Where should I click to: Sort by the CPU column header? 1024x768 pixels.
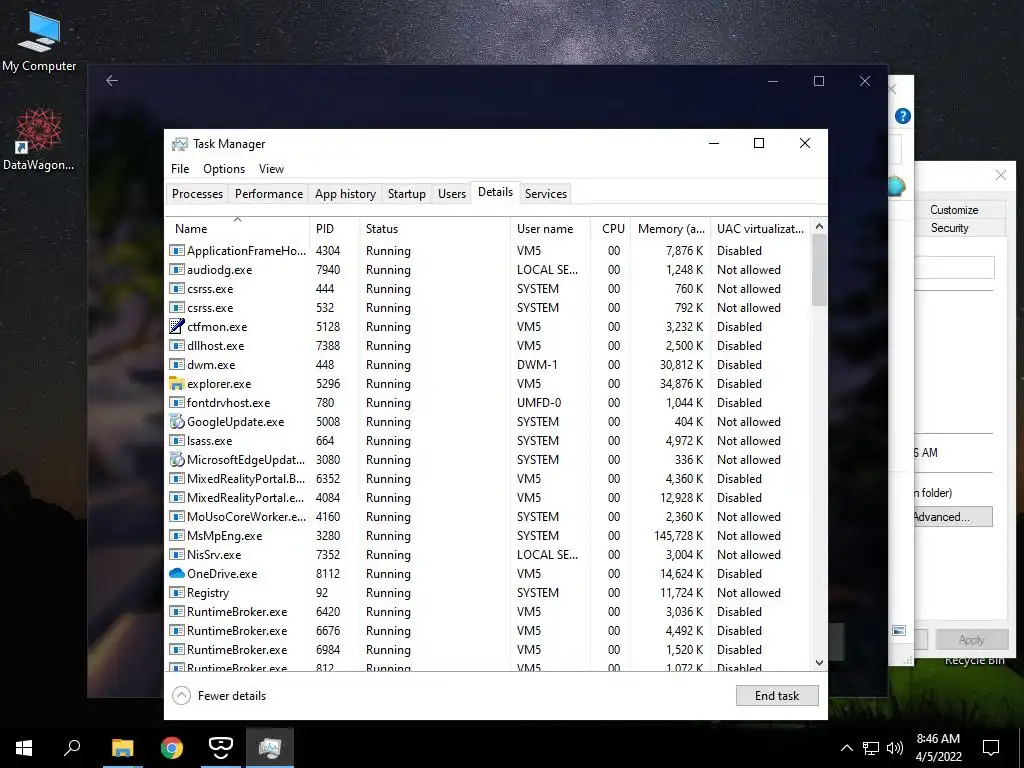tap(611, 229)
